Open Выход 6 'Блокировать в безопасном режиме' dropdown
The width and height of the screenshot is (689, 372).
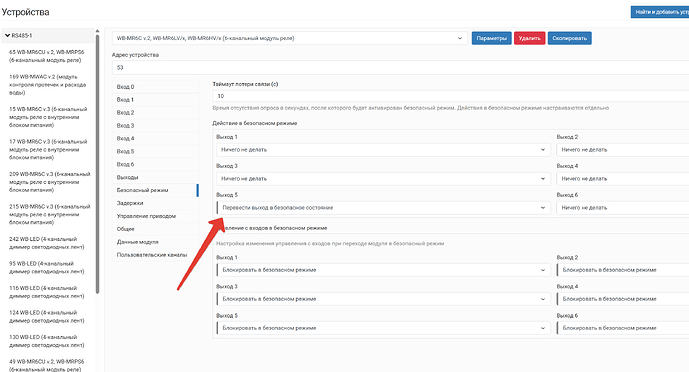point(623,328)
